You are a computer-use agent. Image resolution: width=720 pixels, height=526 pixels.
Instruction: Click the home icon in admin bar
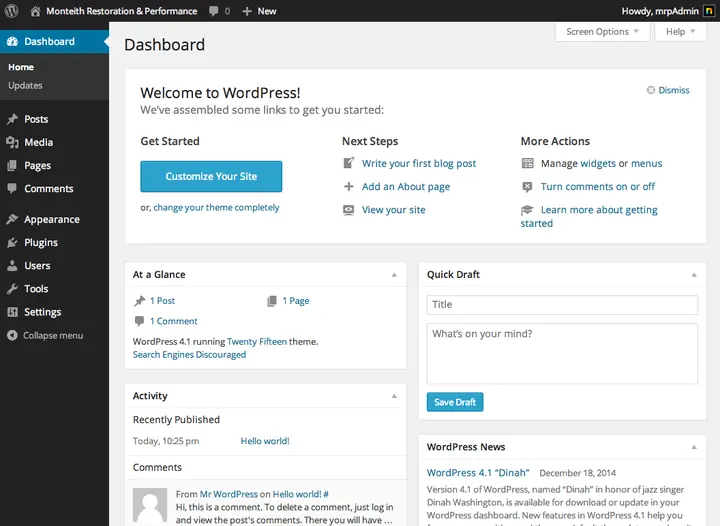click(x=35, y=11)
